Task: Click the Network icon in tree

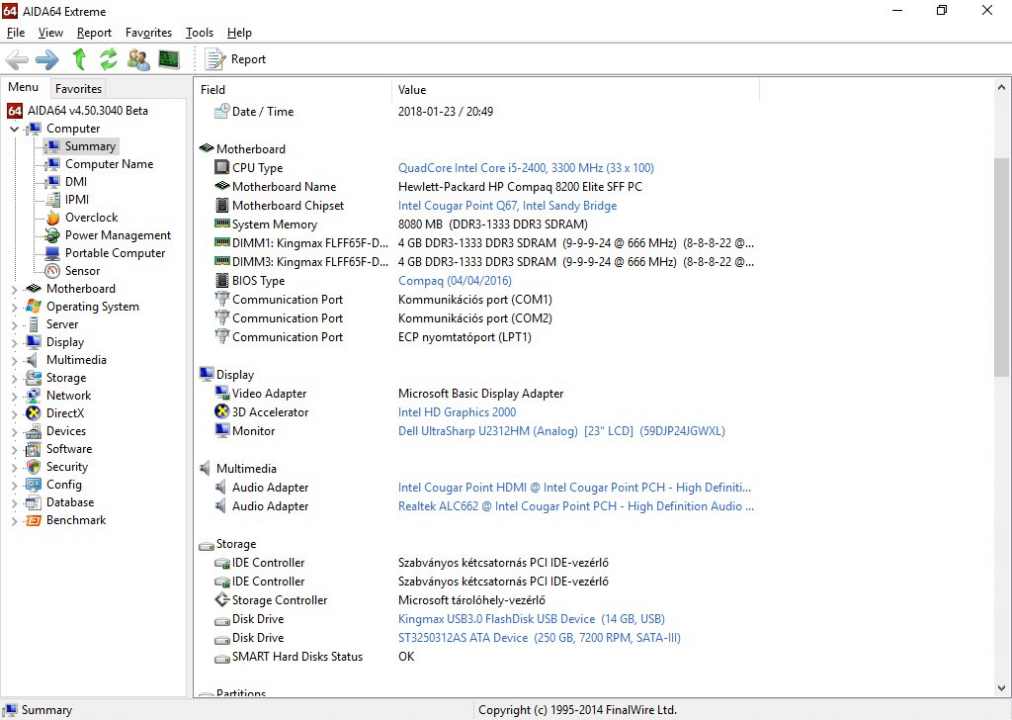Action: click(33, 395)
